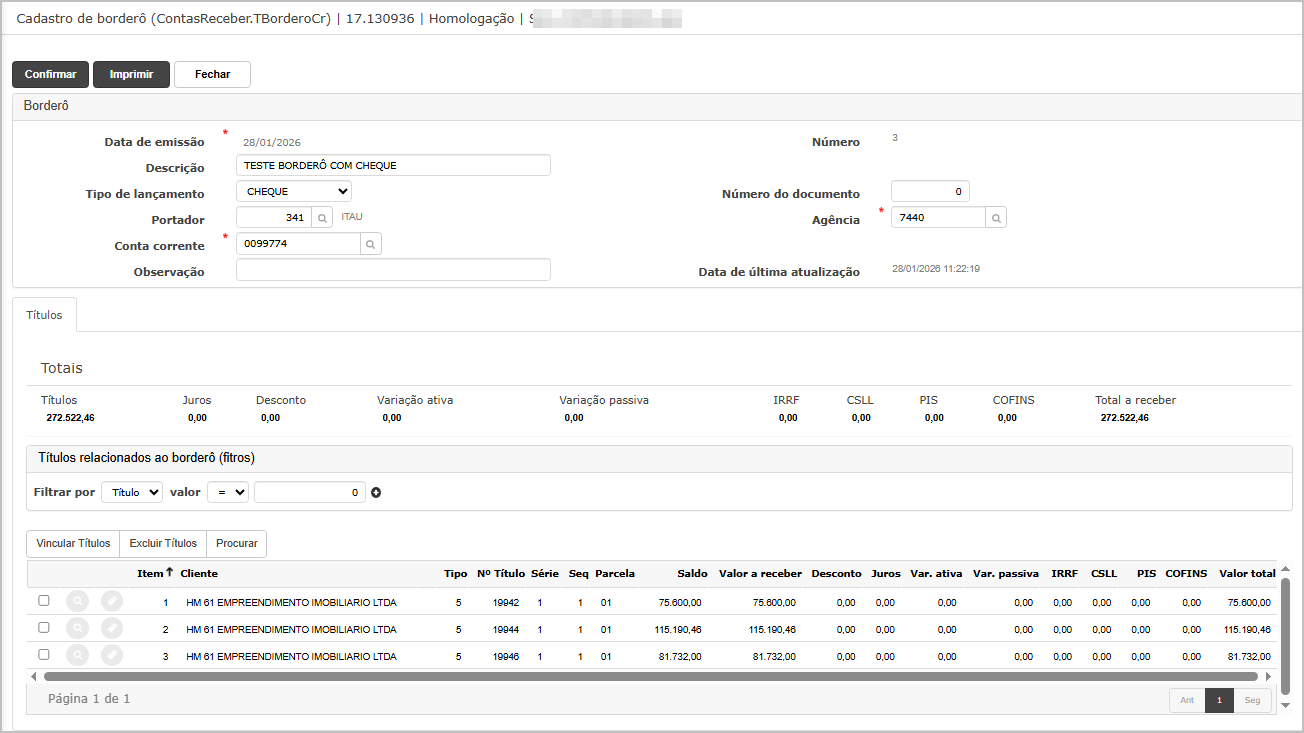Open the filter operator '=' dropdown
Image resolution: width=1304 pixels, height=733 pixels.
(x=227, y=492)
